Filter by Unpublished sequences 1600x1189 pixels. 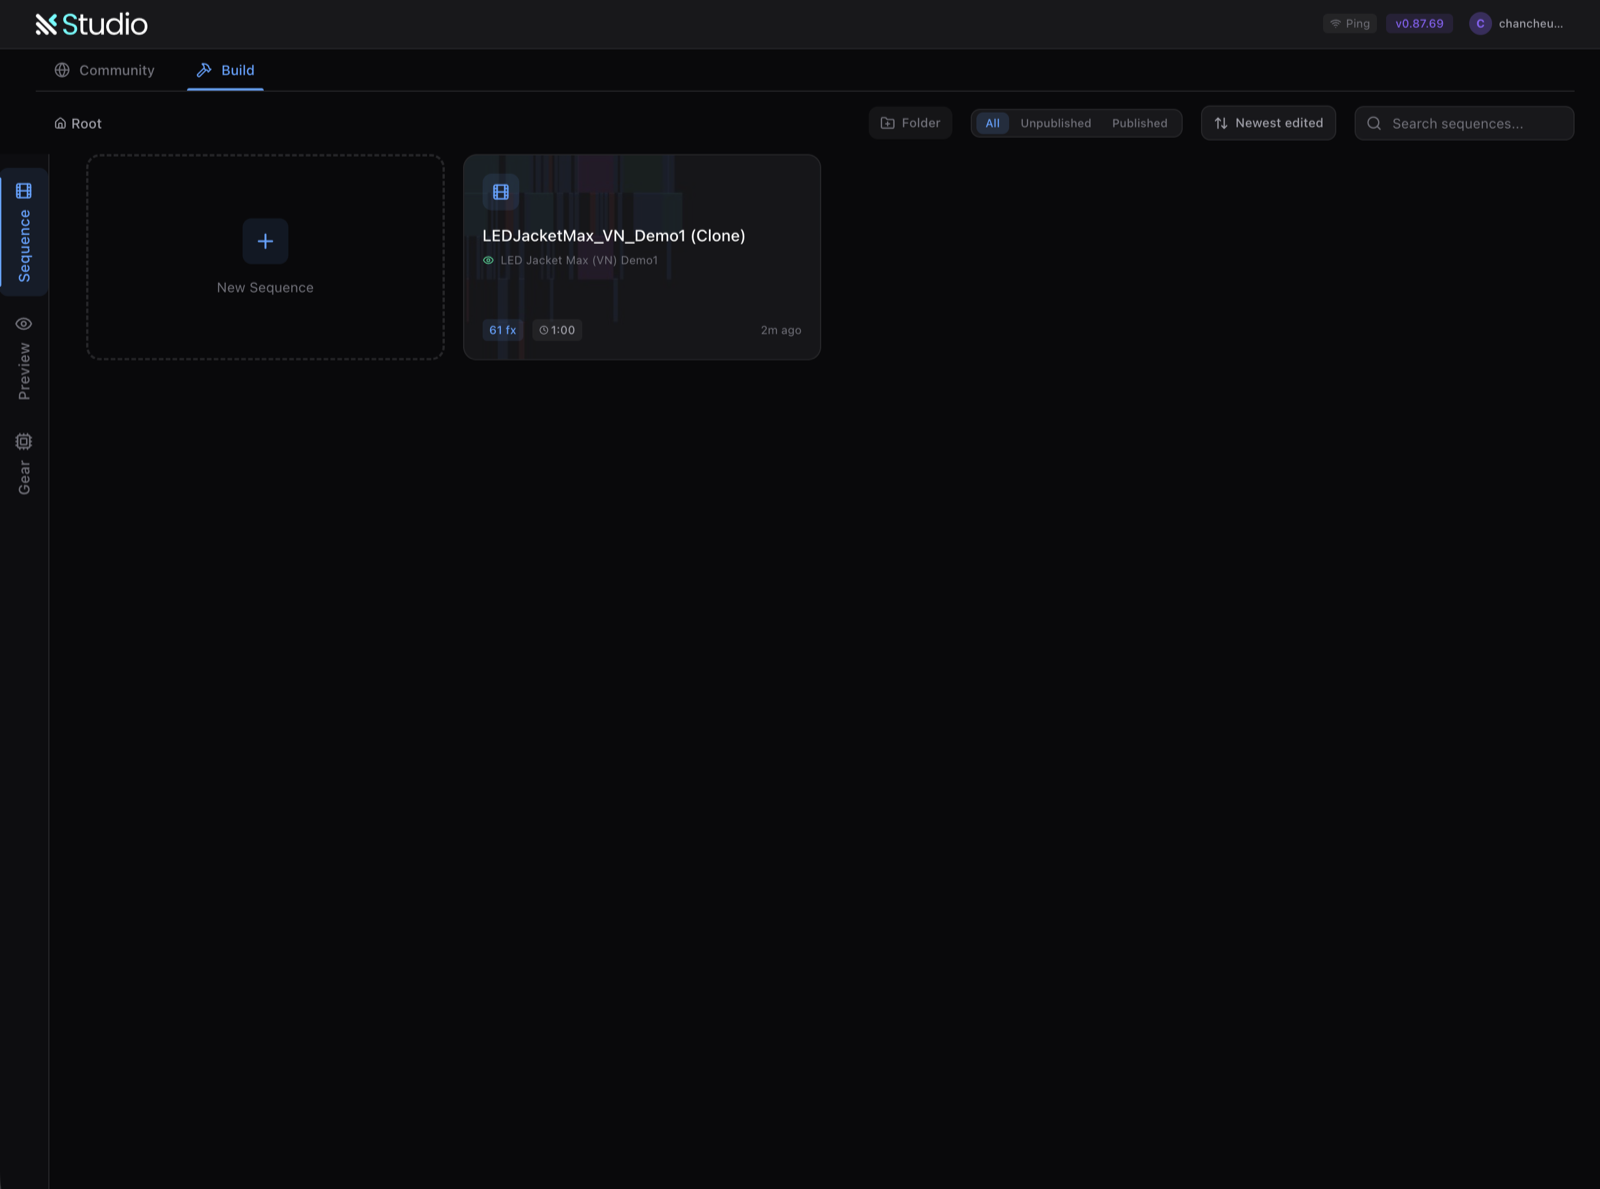[1056, 123]
